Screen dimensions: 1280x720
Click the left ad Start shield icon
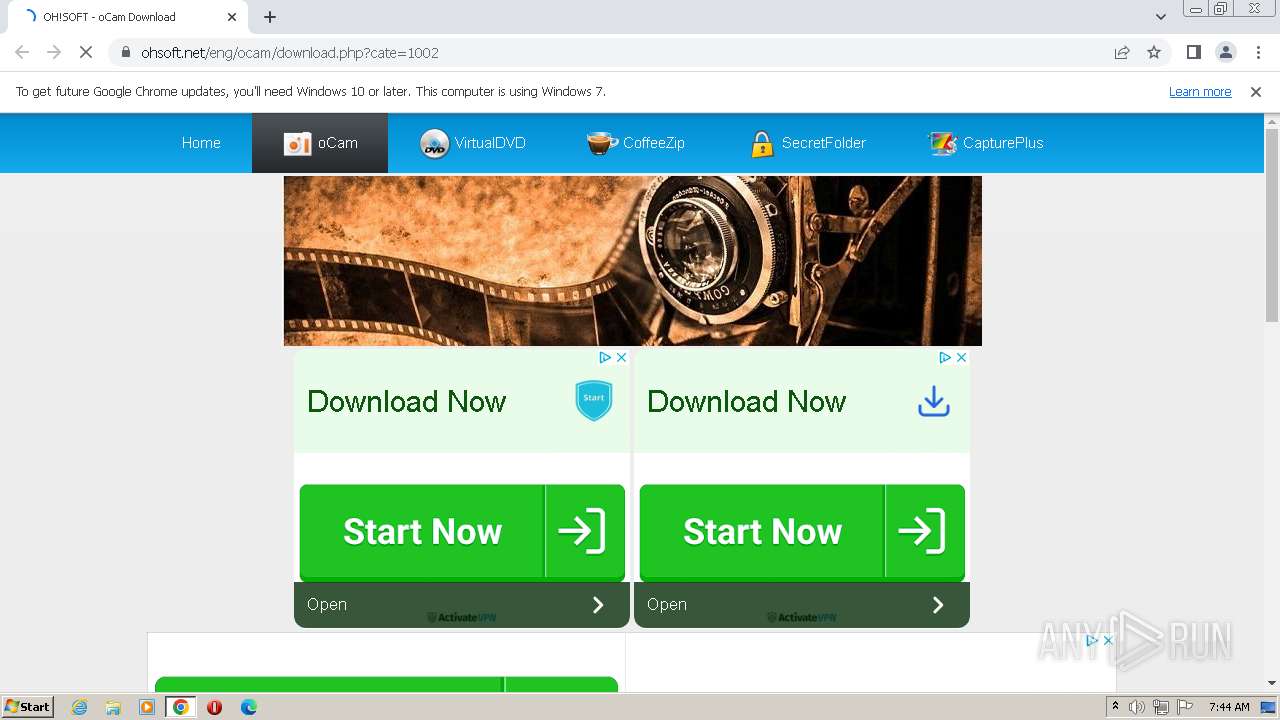[594, 400]
